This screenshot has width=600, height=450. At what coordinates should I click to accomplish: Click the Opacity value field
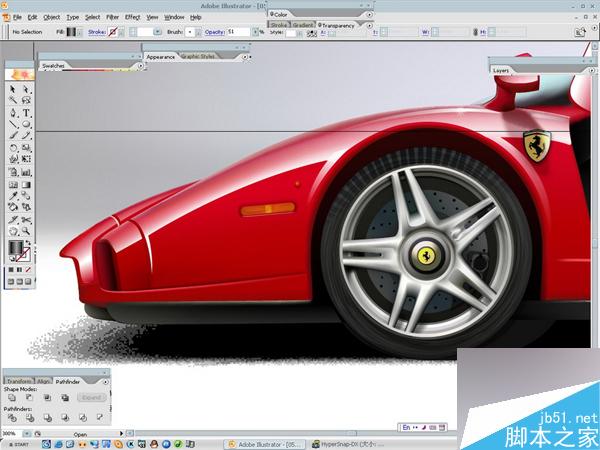240,32
